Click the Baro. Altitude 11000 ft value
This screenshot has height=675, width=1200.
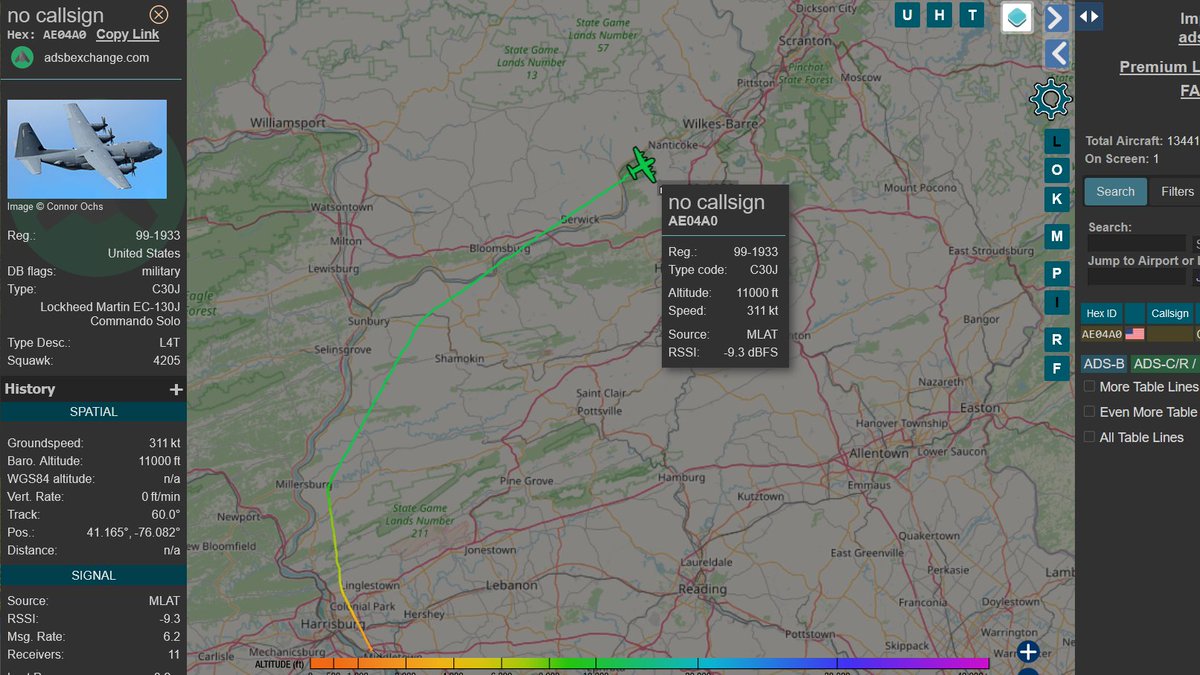[x=158, y=461]
